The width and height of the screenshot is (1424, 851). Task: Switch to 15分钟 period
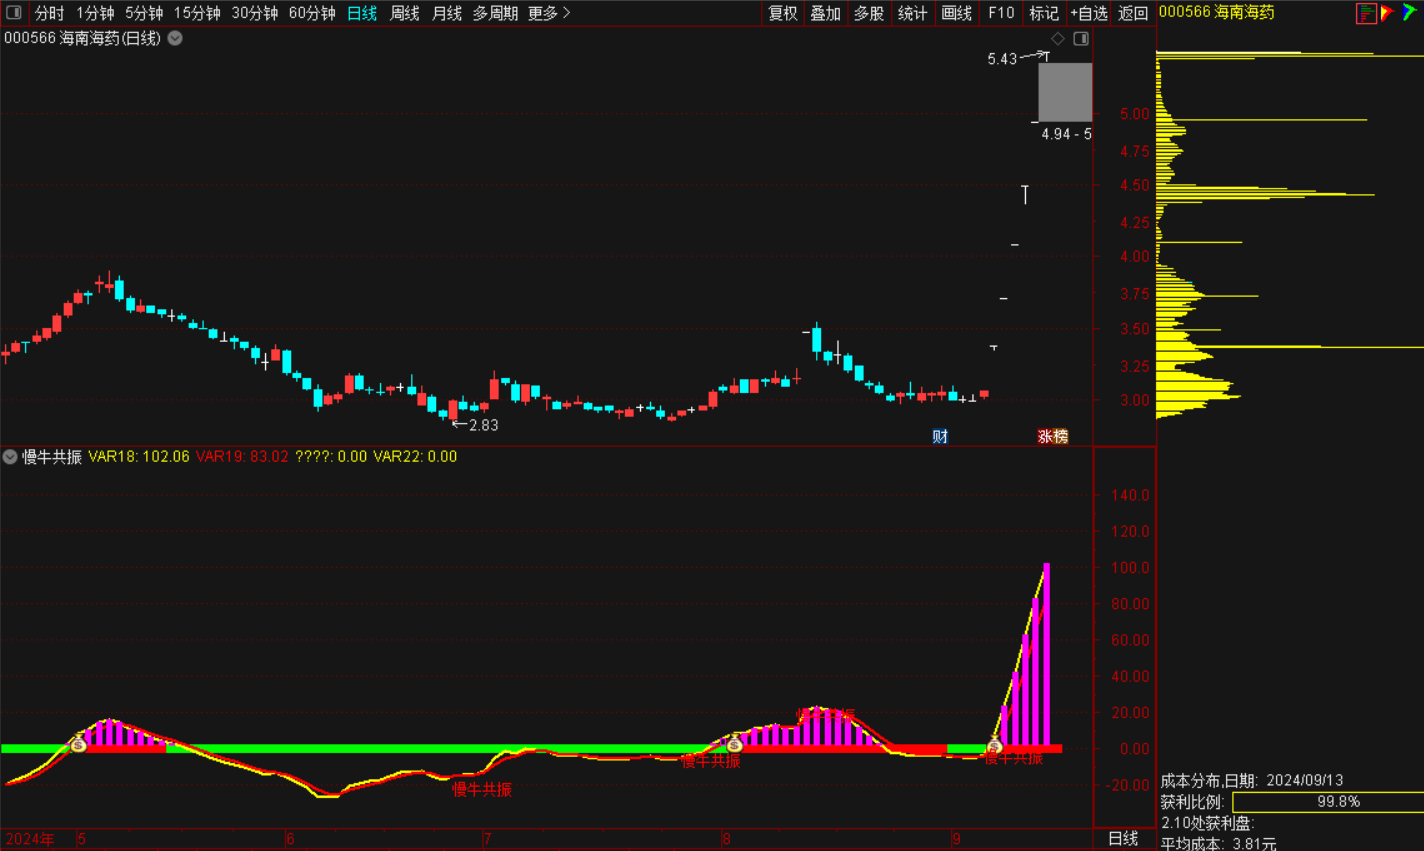(x=197, y=13)
